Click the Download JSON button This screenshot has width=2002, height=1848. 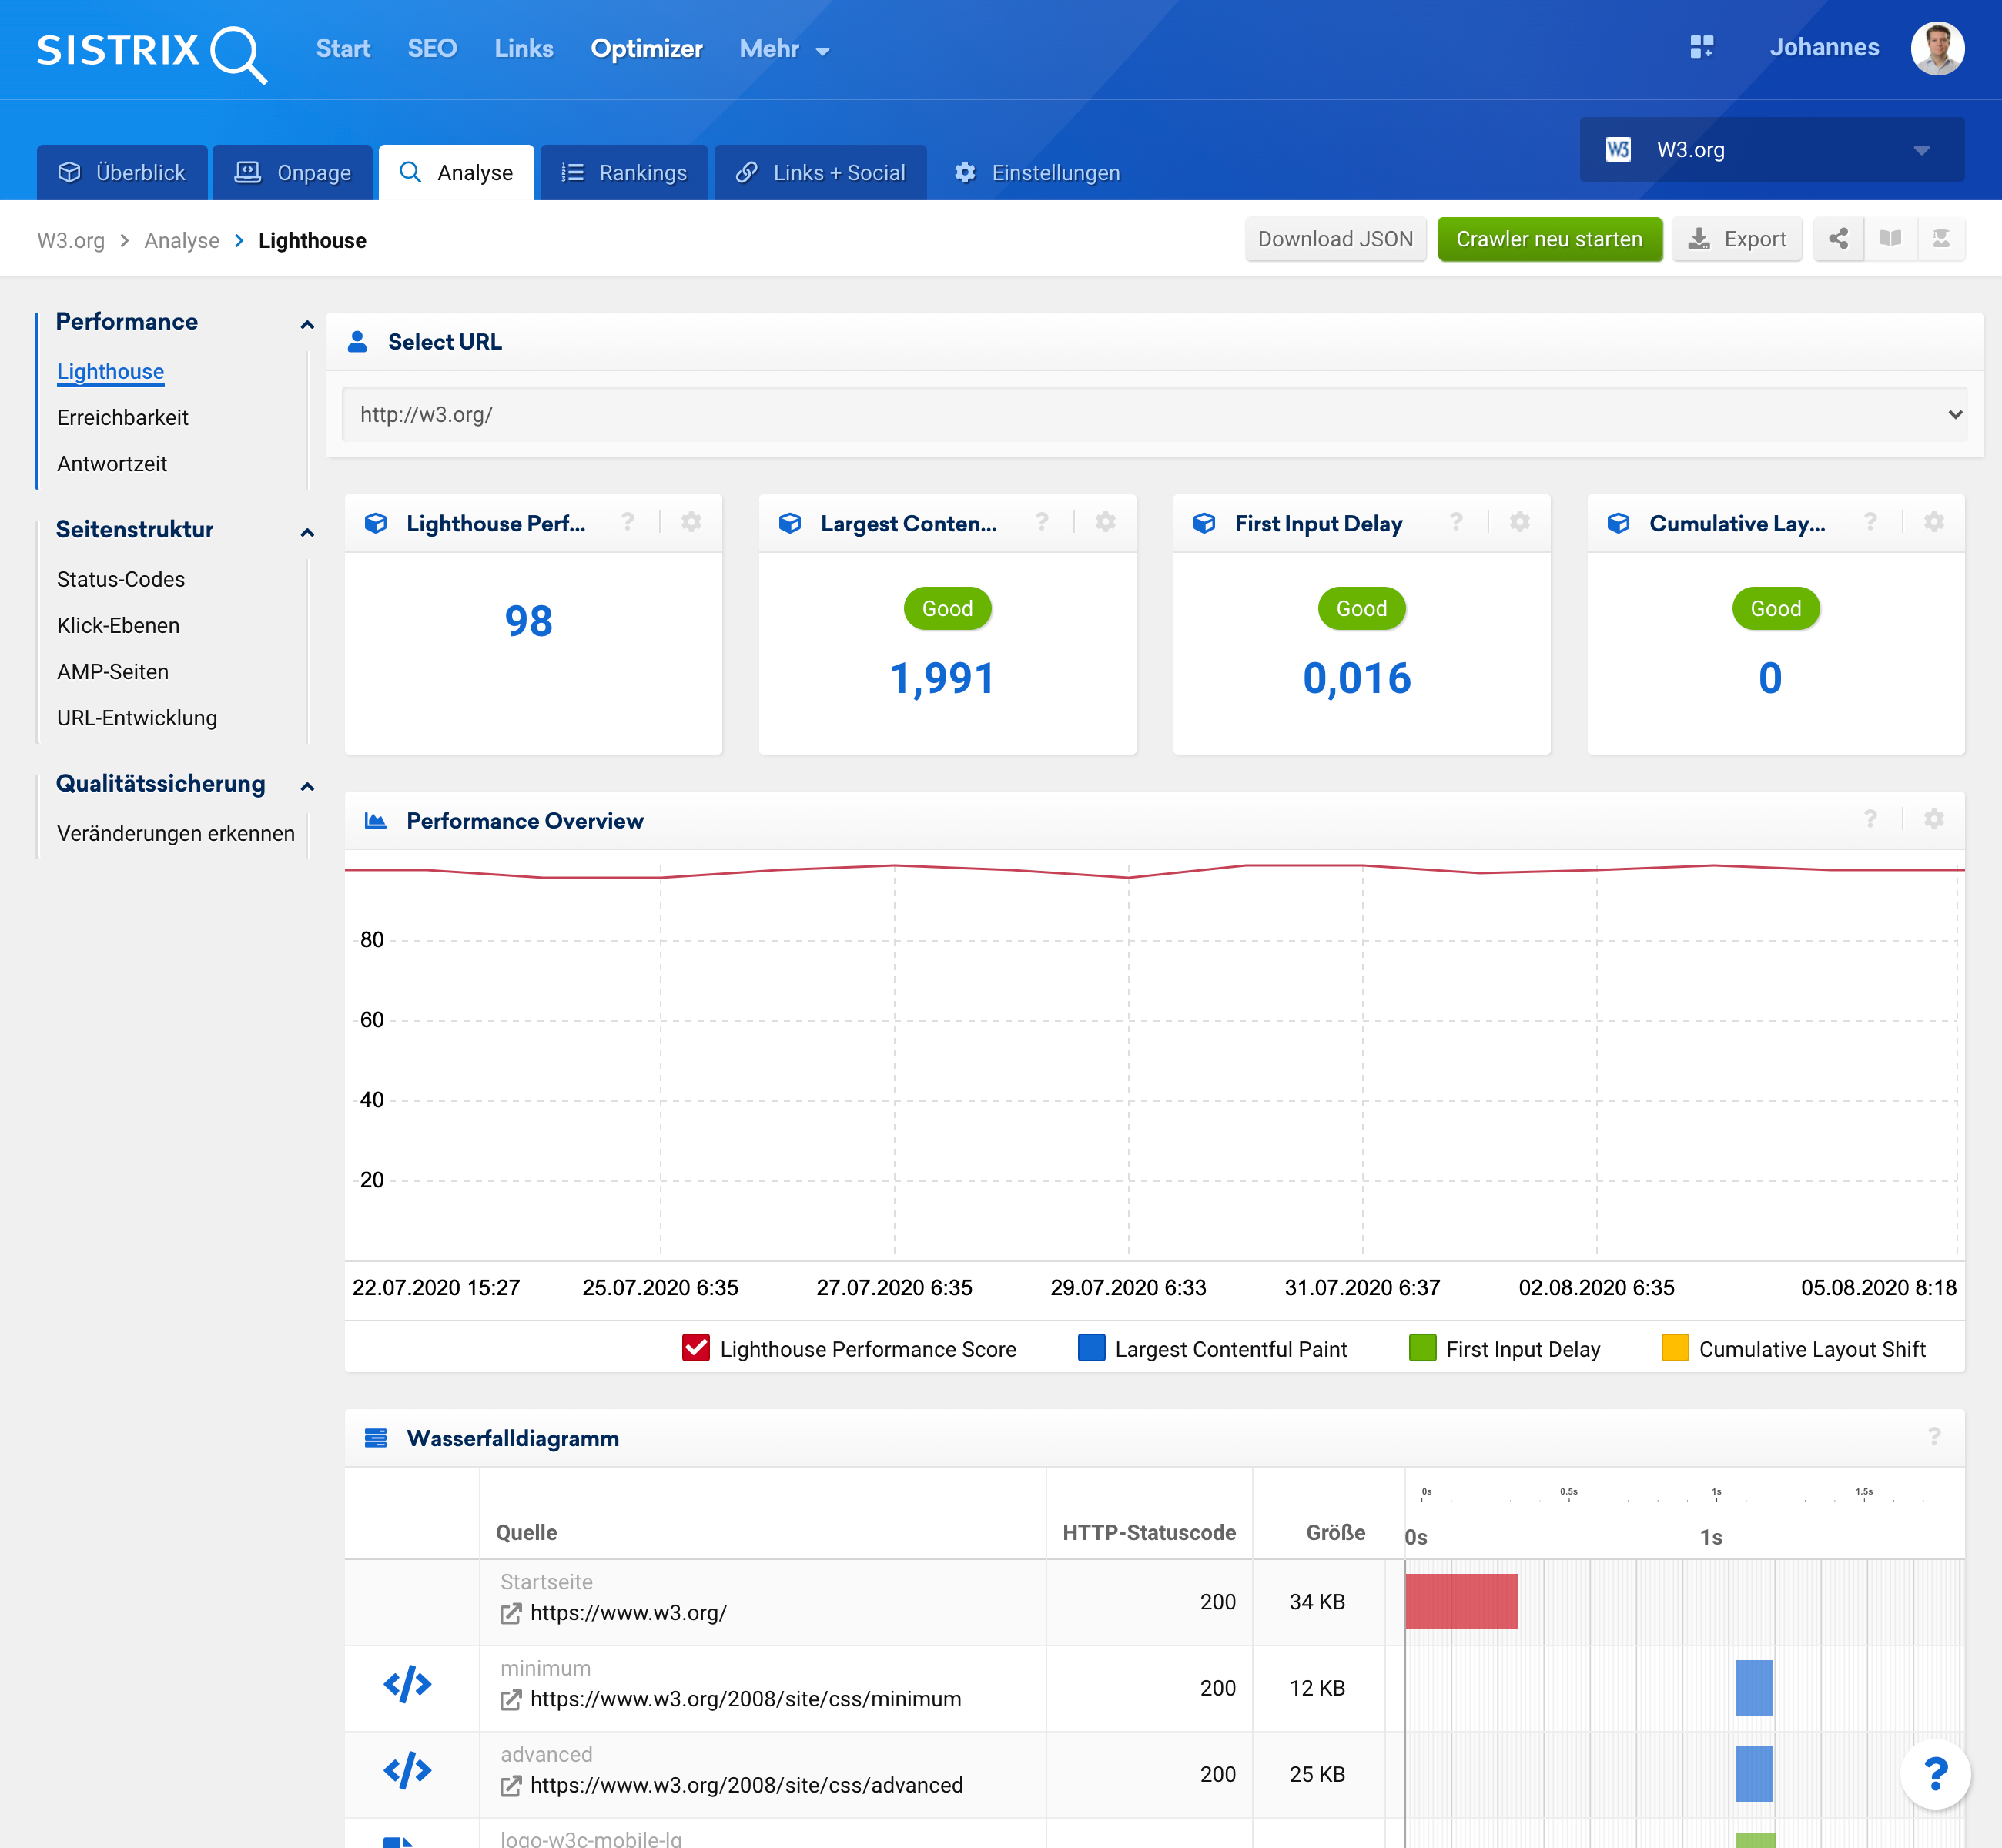click(x=1335, y=239)
